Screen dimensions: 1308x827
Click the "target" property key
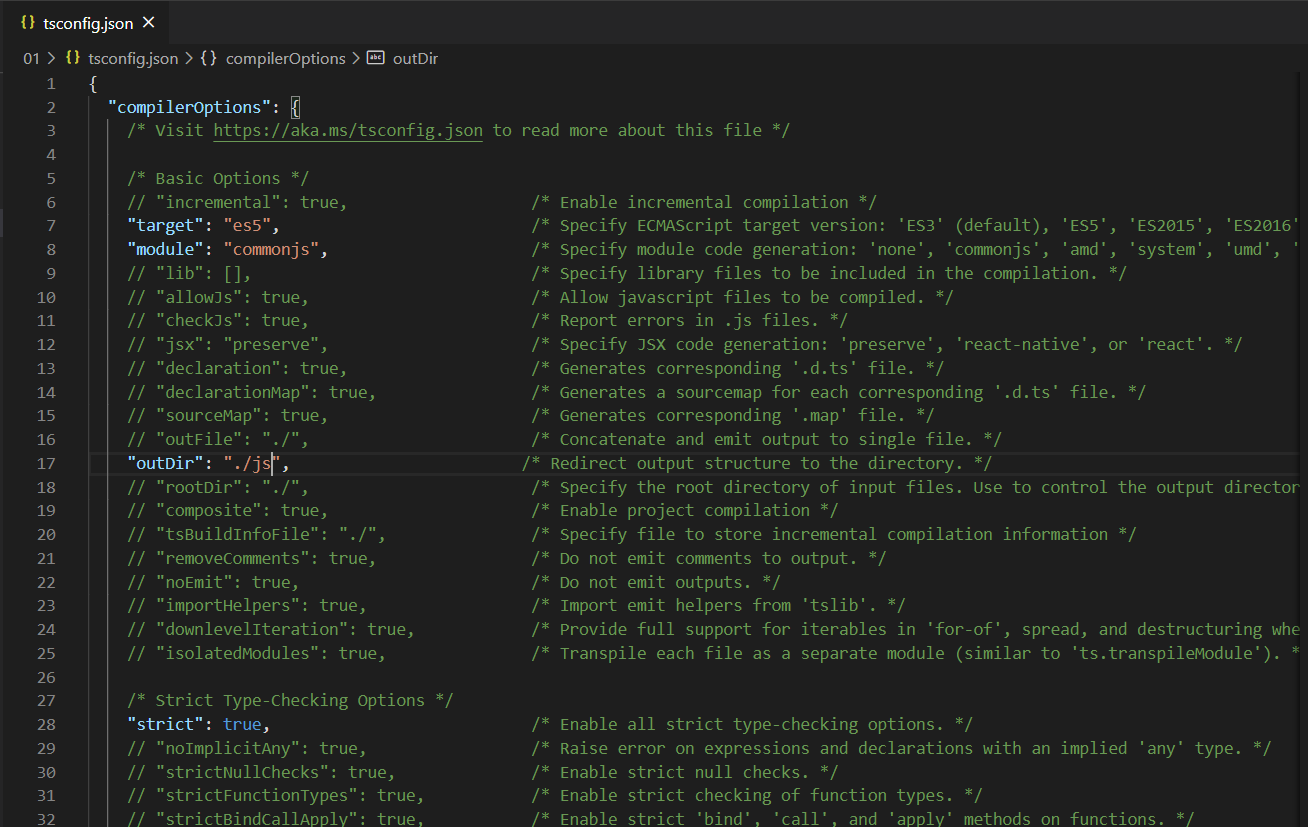165,226
